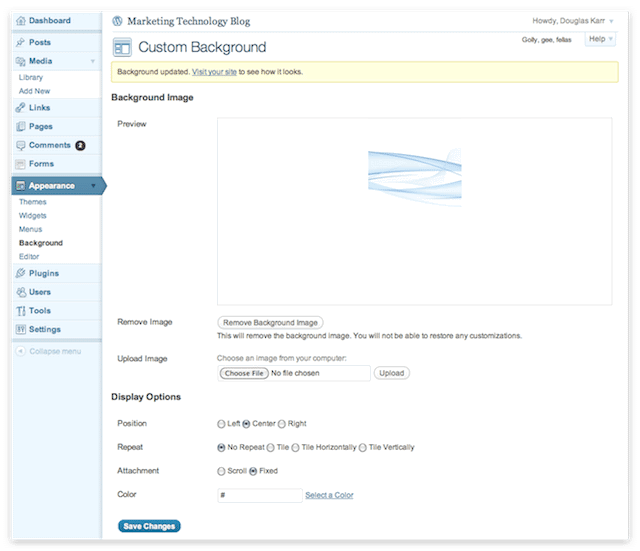Open the Plugins menu label
The height and width of the screenshot is (551, 640).
[44, 273]
